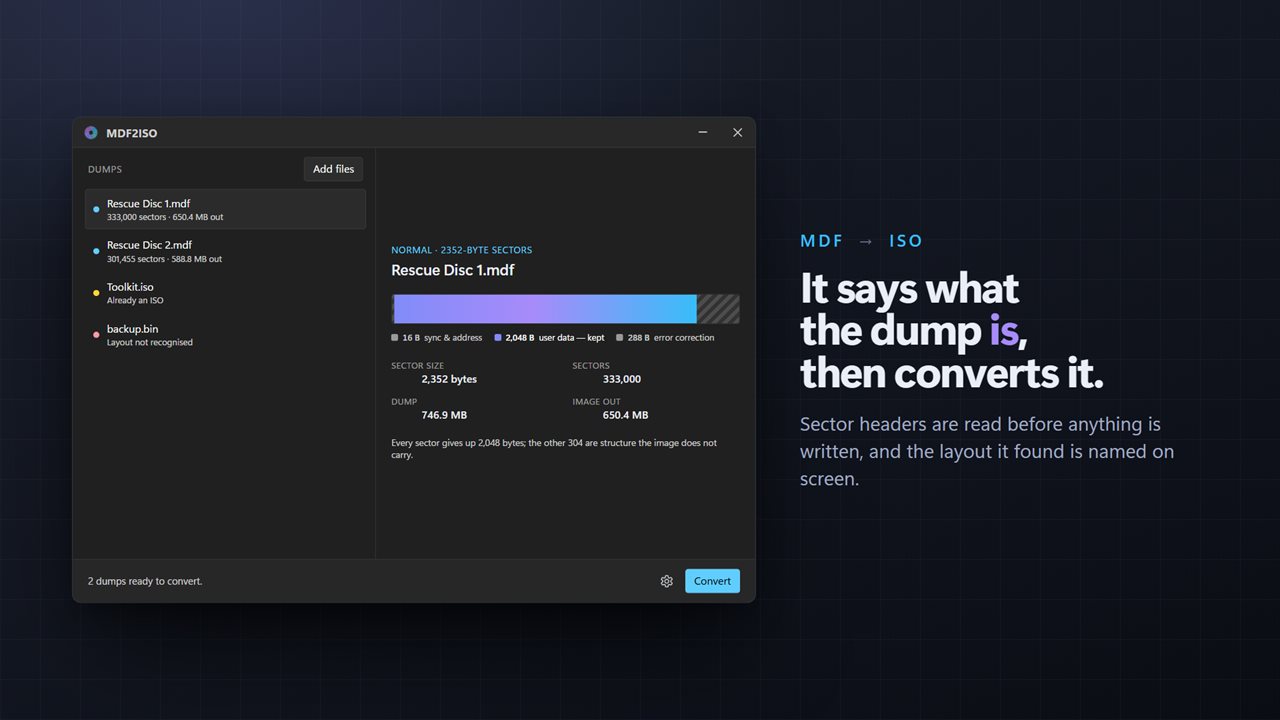
Task: Click the 'Every sector gives up 2,048 bytes' explanation
Action: click(x=554, y=448)
